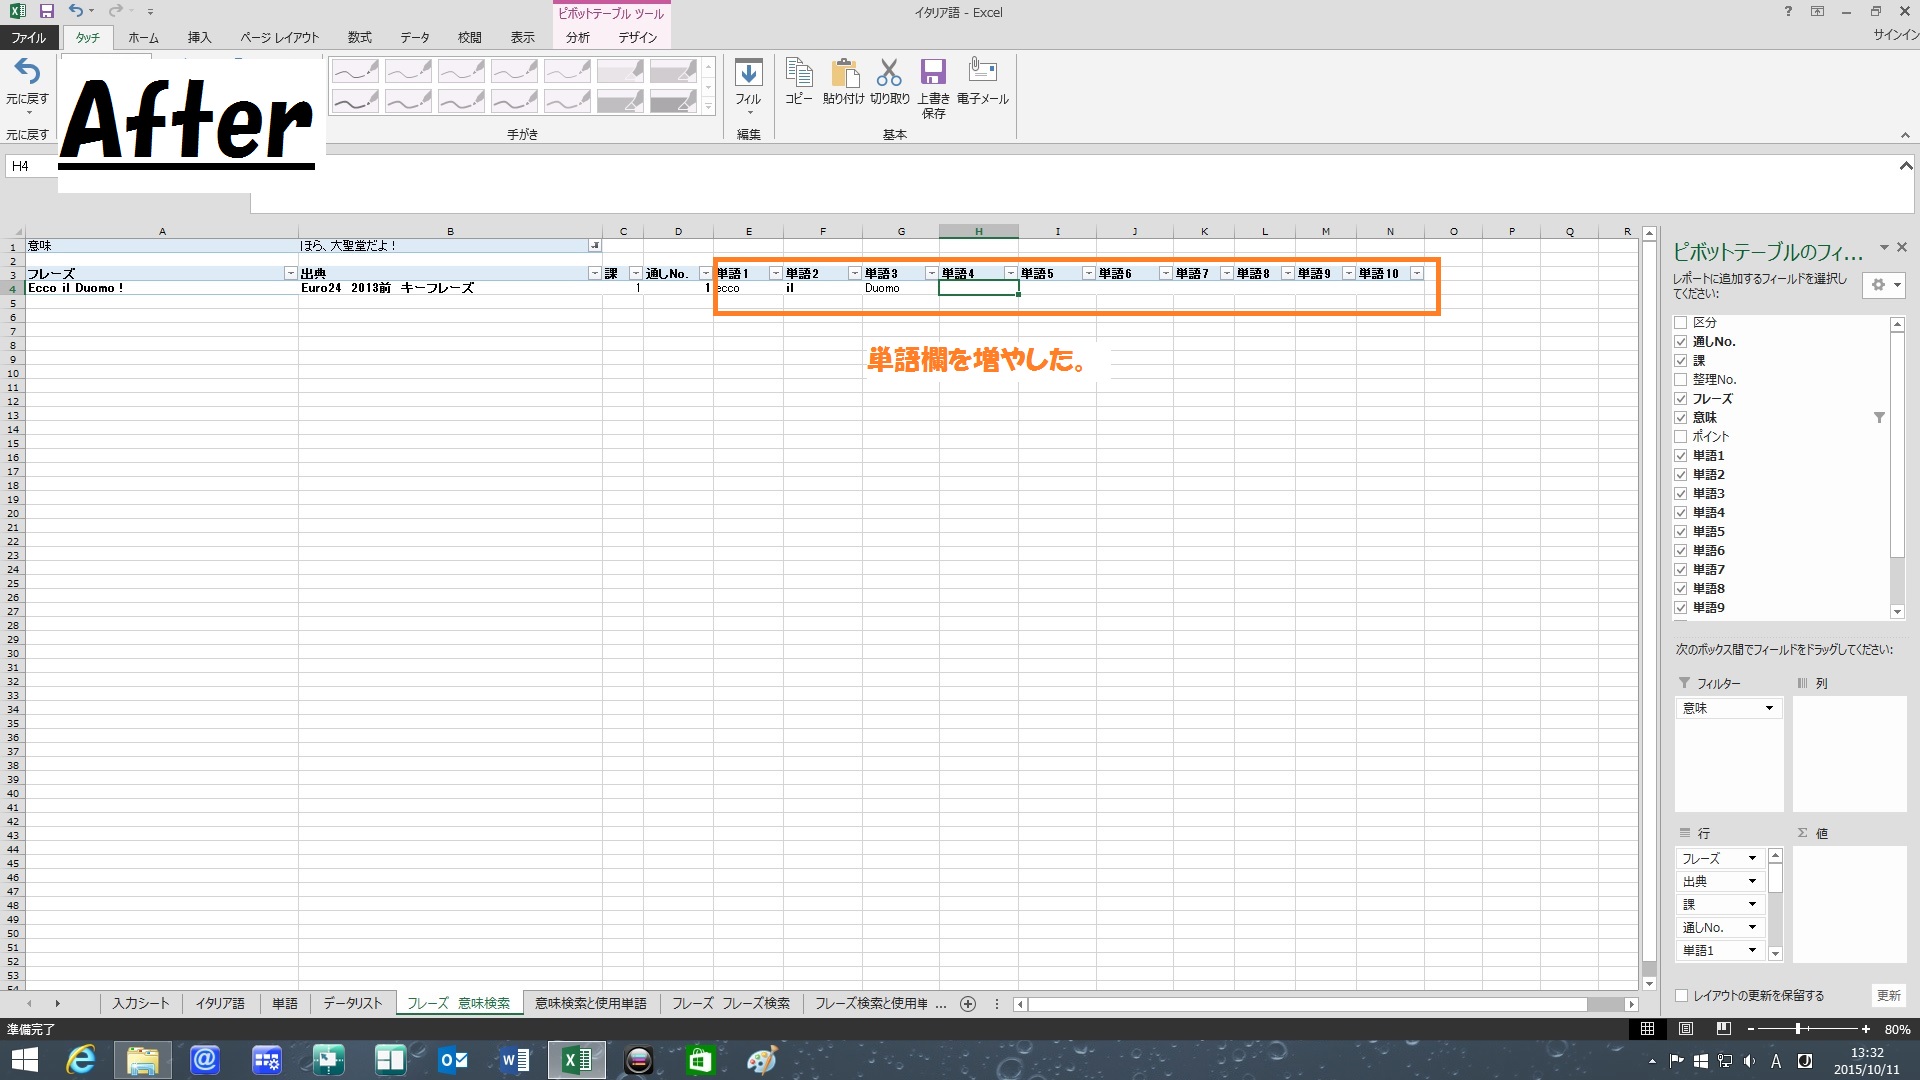
Task: Expand the 出典 row field dropdown
Action: click(1752, 882)
